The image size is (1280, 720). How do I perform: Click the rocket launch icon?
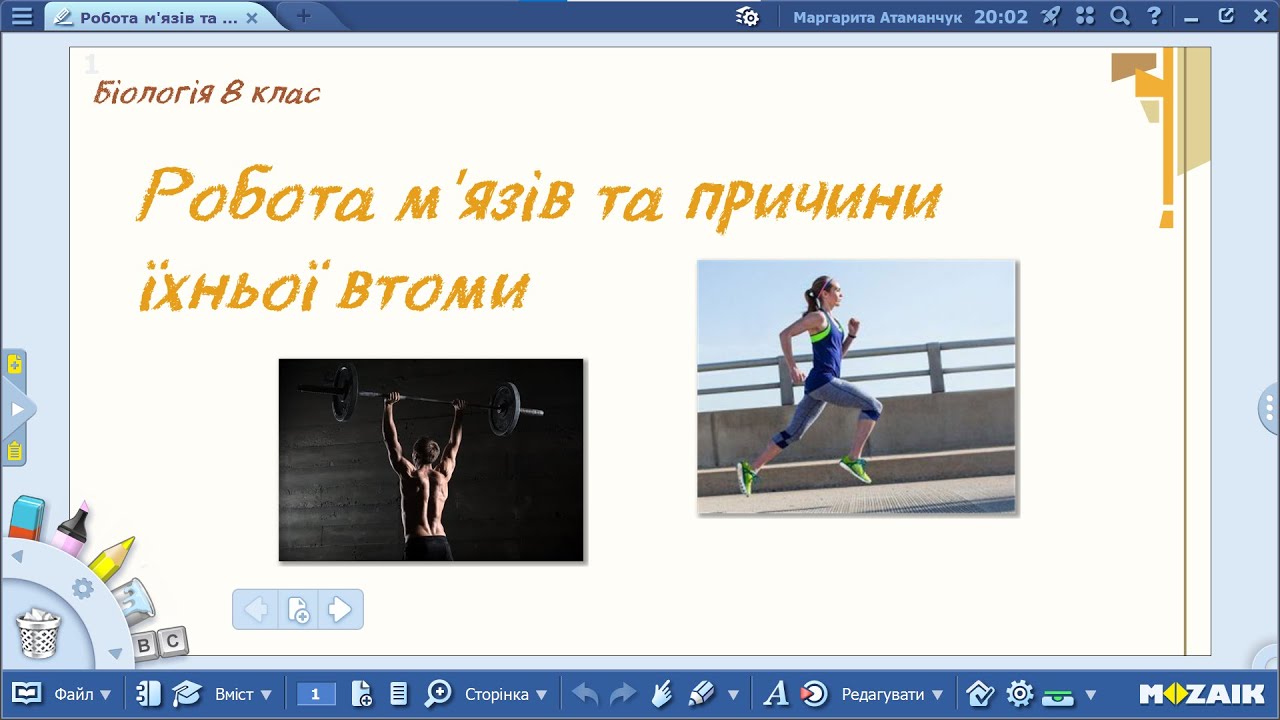[1051, 16]
